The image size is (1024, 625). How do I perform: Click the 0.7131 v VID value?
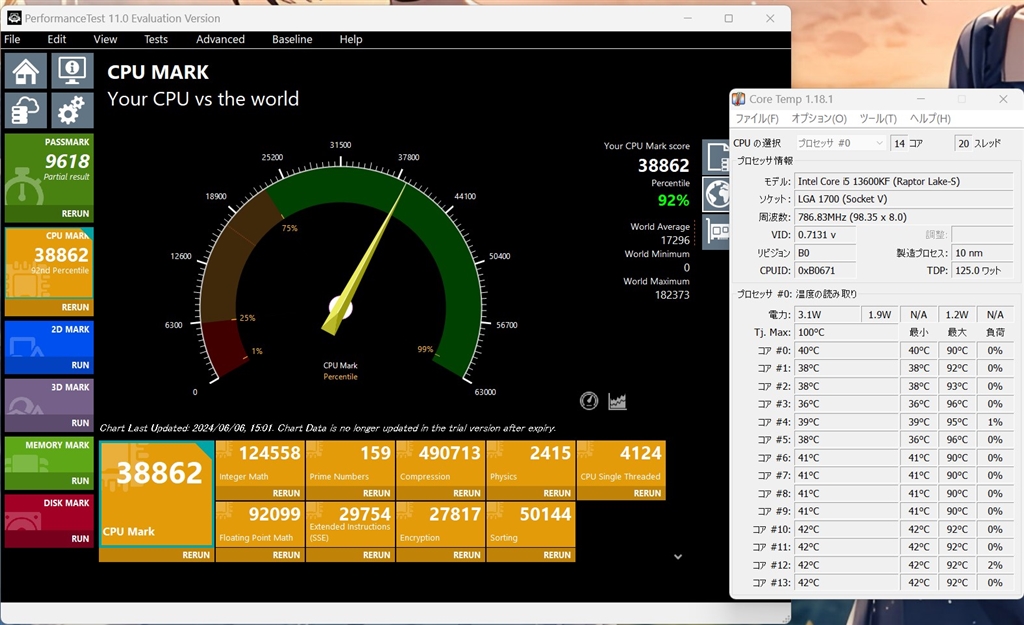(x=825, y=234)
